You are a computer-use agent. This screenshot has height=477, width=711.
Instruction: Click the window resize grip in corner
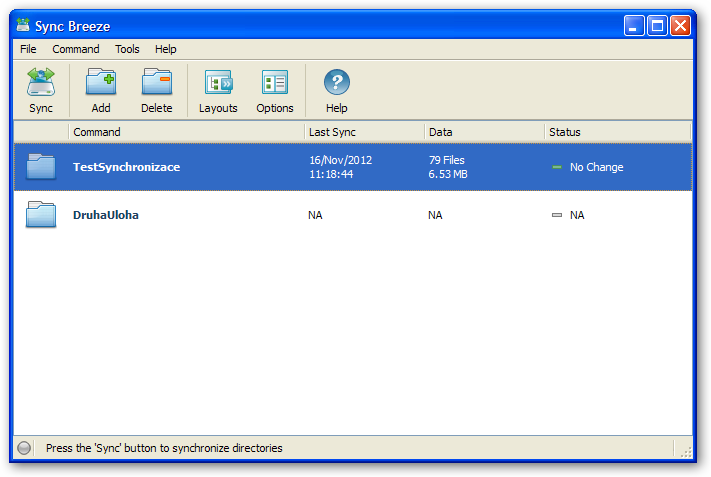pos(686,452)
